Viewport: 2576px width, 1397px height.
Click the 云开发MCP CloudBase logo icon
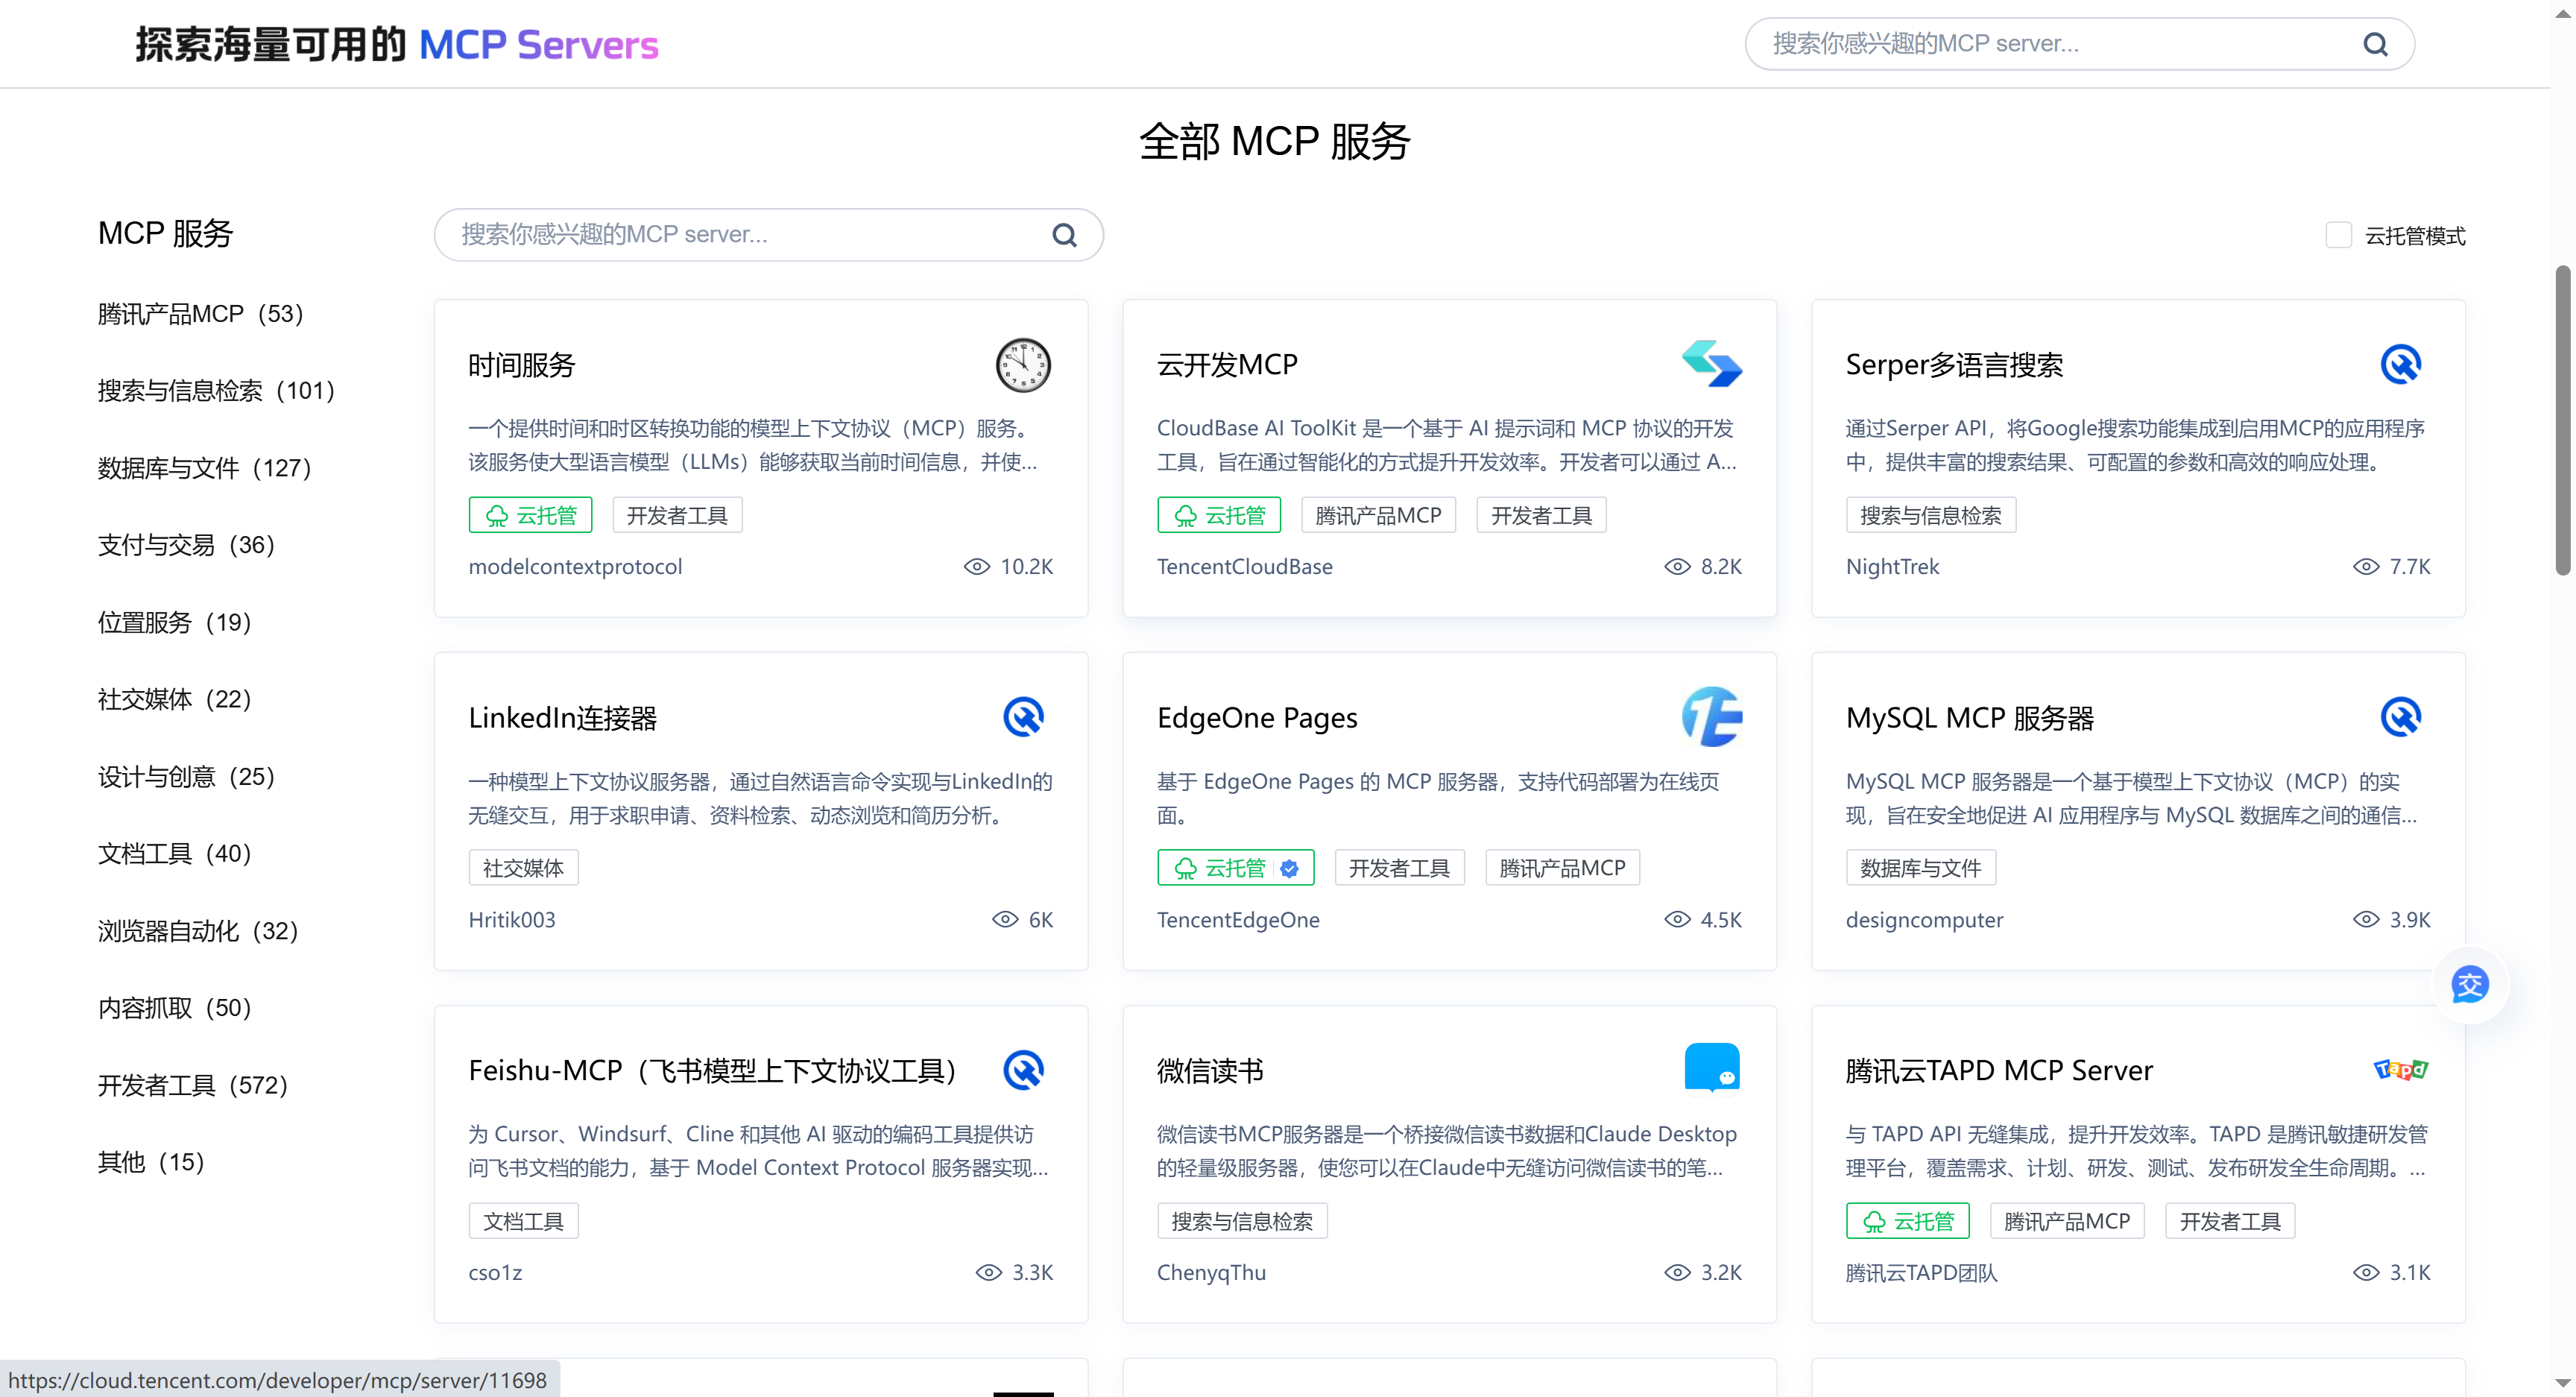pyautogui.click(x=1711, y=364)
